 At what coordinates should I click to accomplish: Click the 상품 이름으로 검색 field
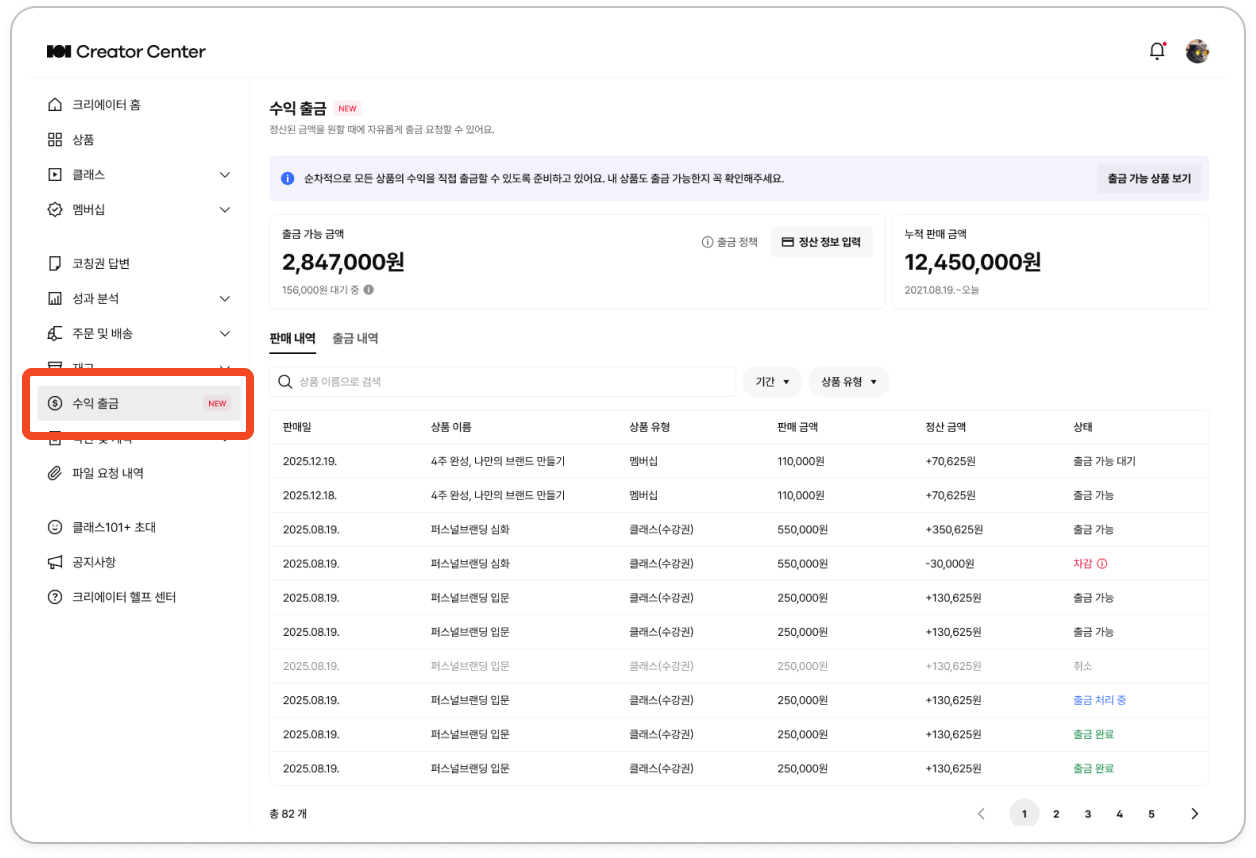click(x=502, y=382)
